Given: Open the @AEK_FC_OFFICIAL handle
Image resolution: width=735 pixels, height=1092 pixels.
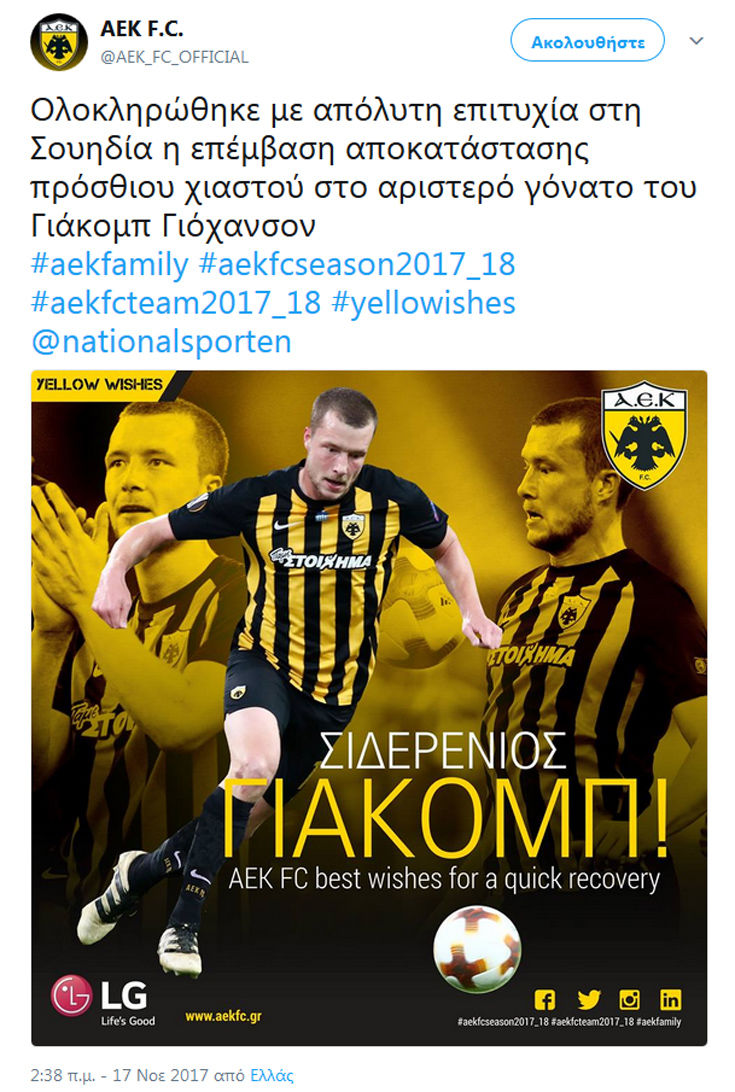Looking at the screenshot, I should click(174, 57).
